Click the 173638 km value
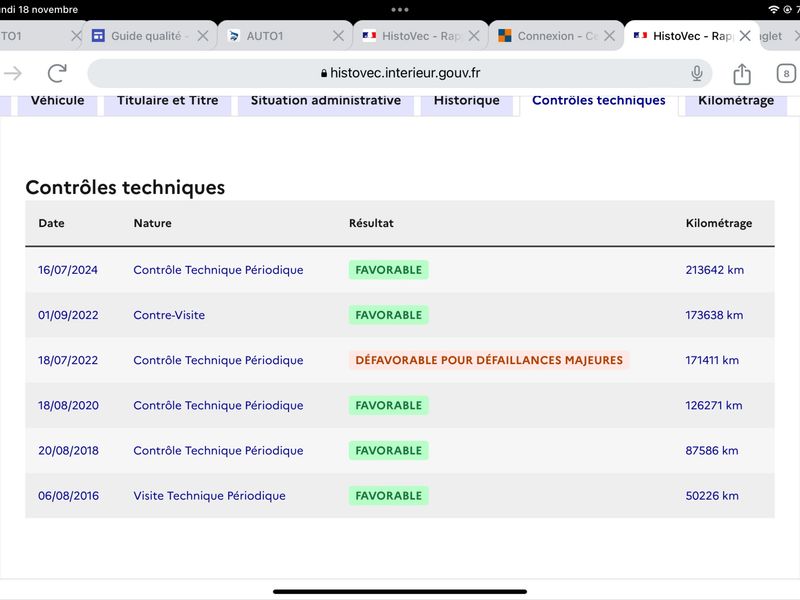 (714, 315)
